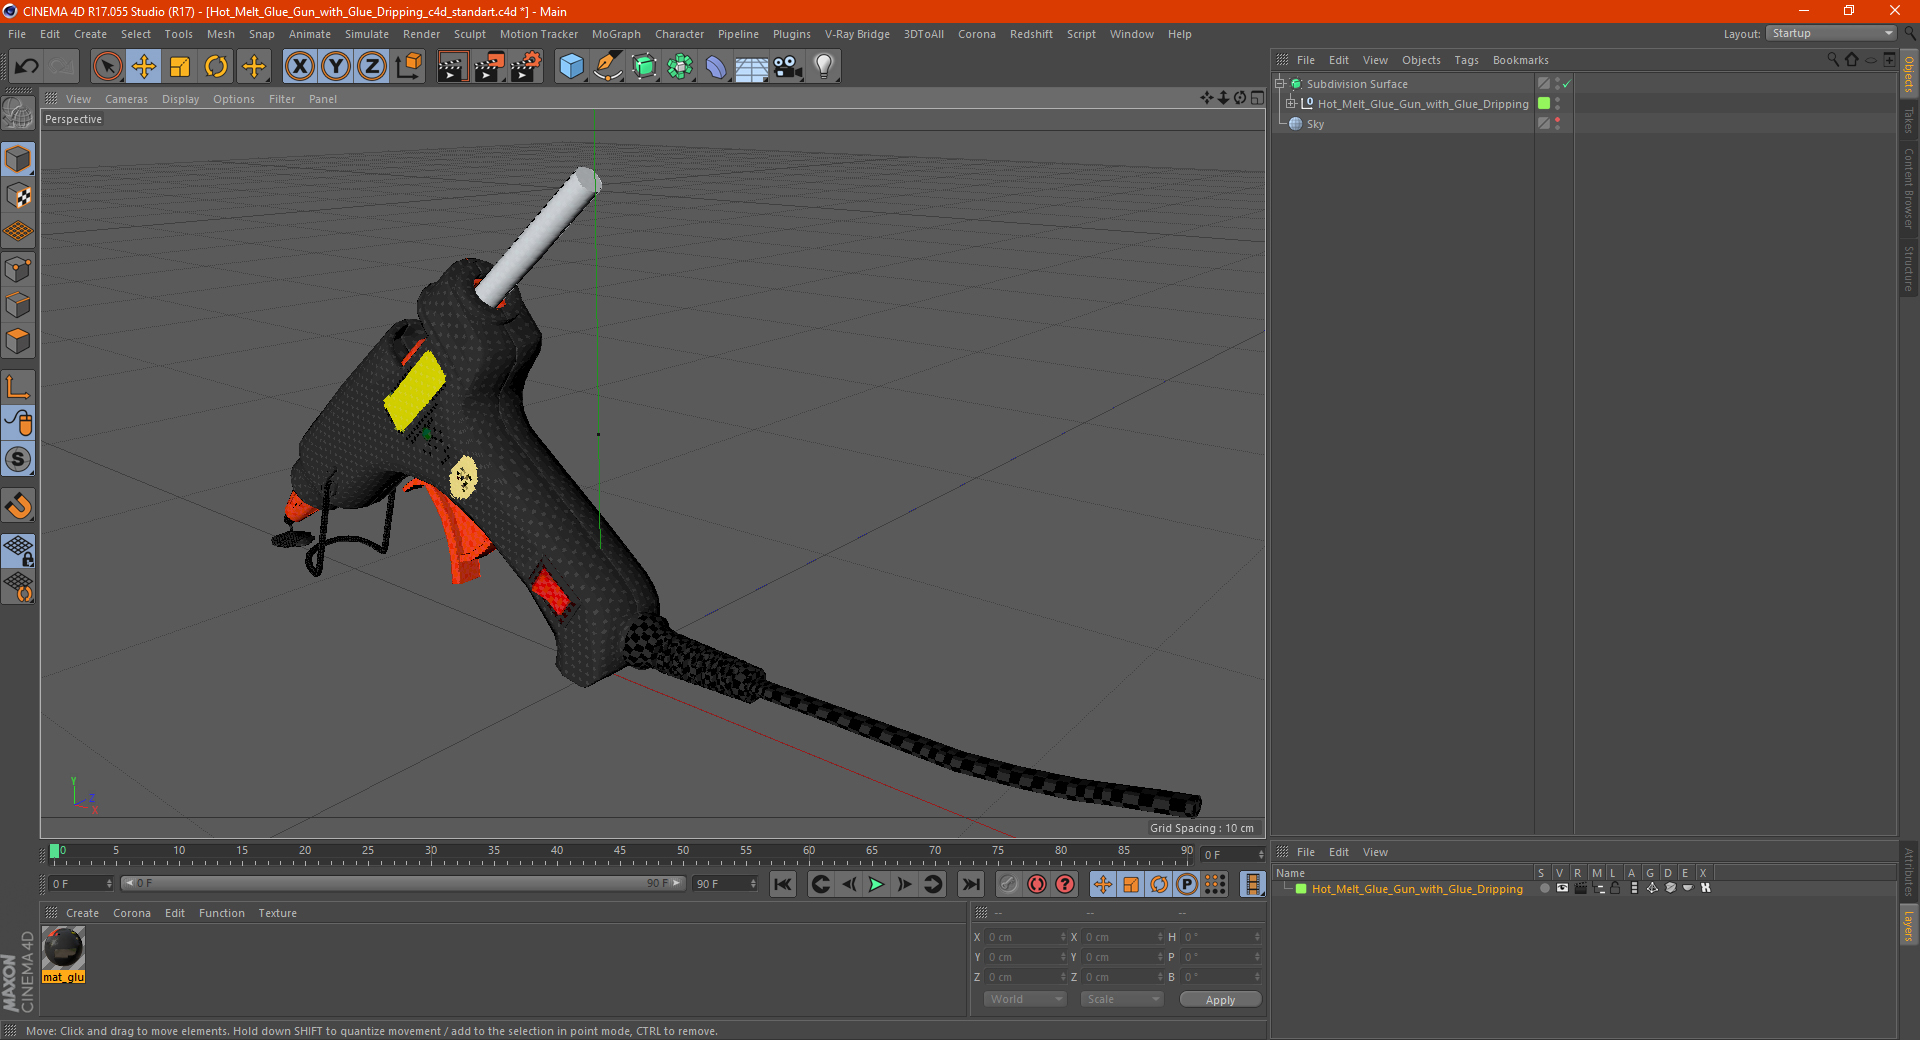Add a Cube primitive object

tap(571, 67)
